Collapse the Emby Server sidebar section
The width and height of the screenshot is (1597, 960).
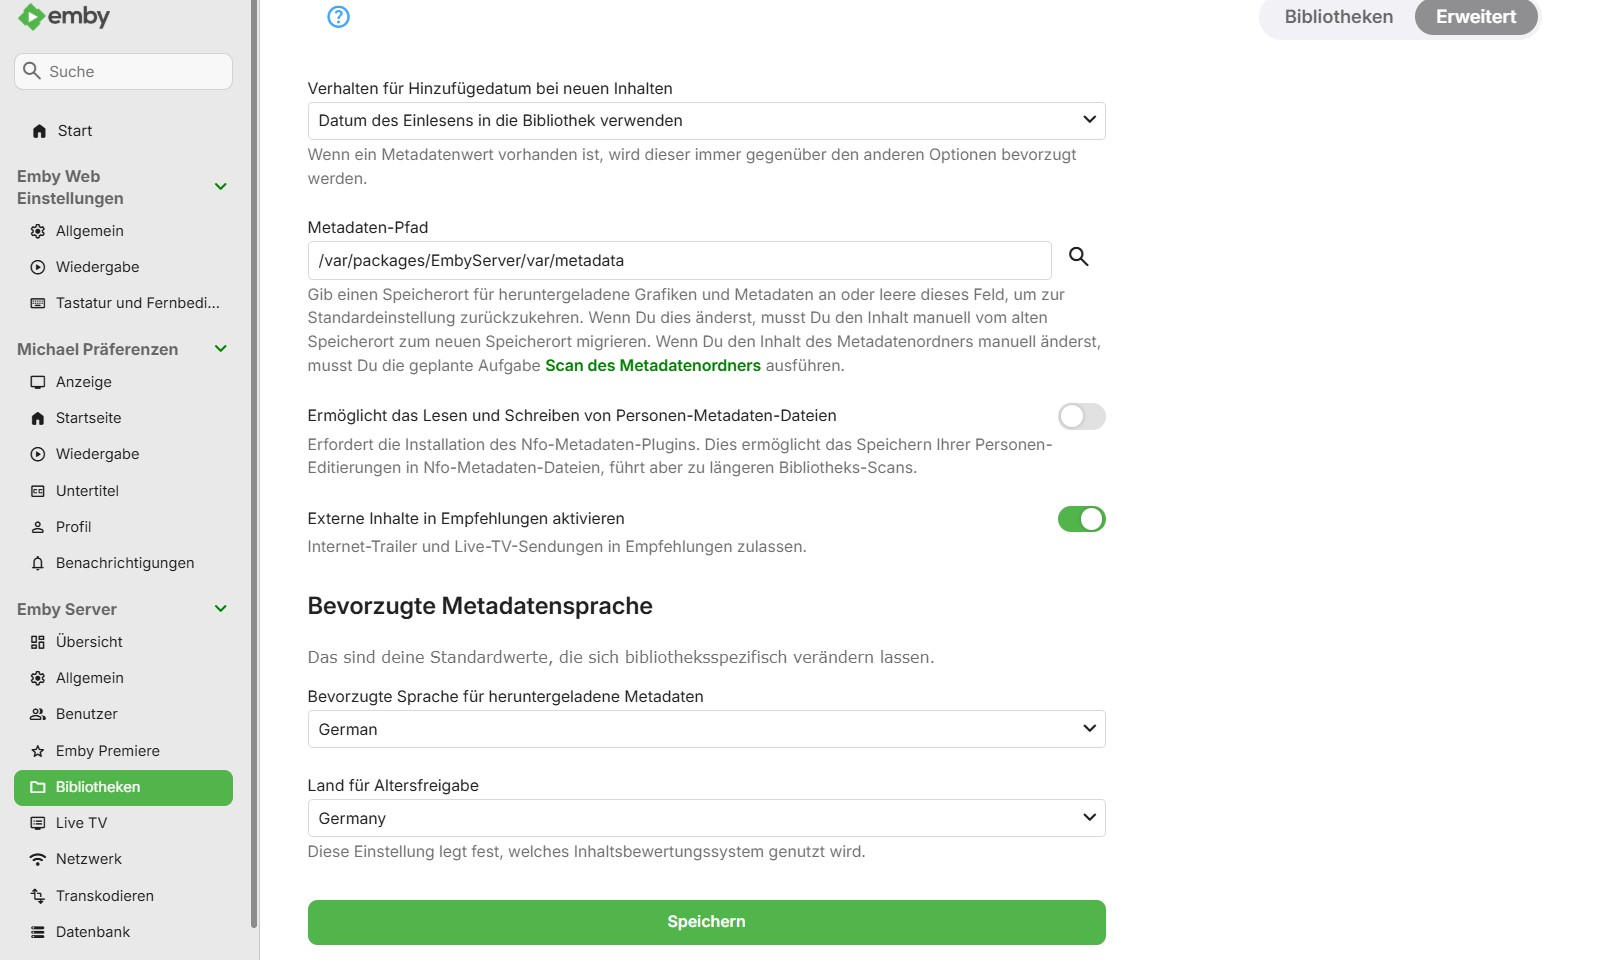point(221,609)
